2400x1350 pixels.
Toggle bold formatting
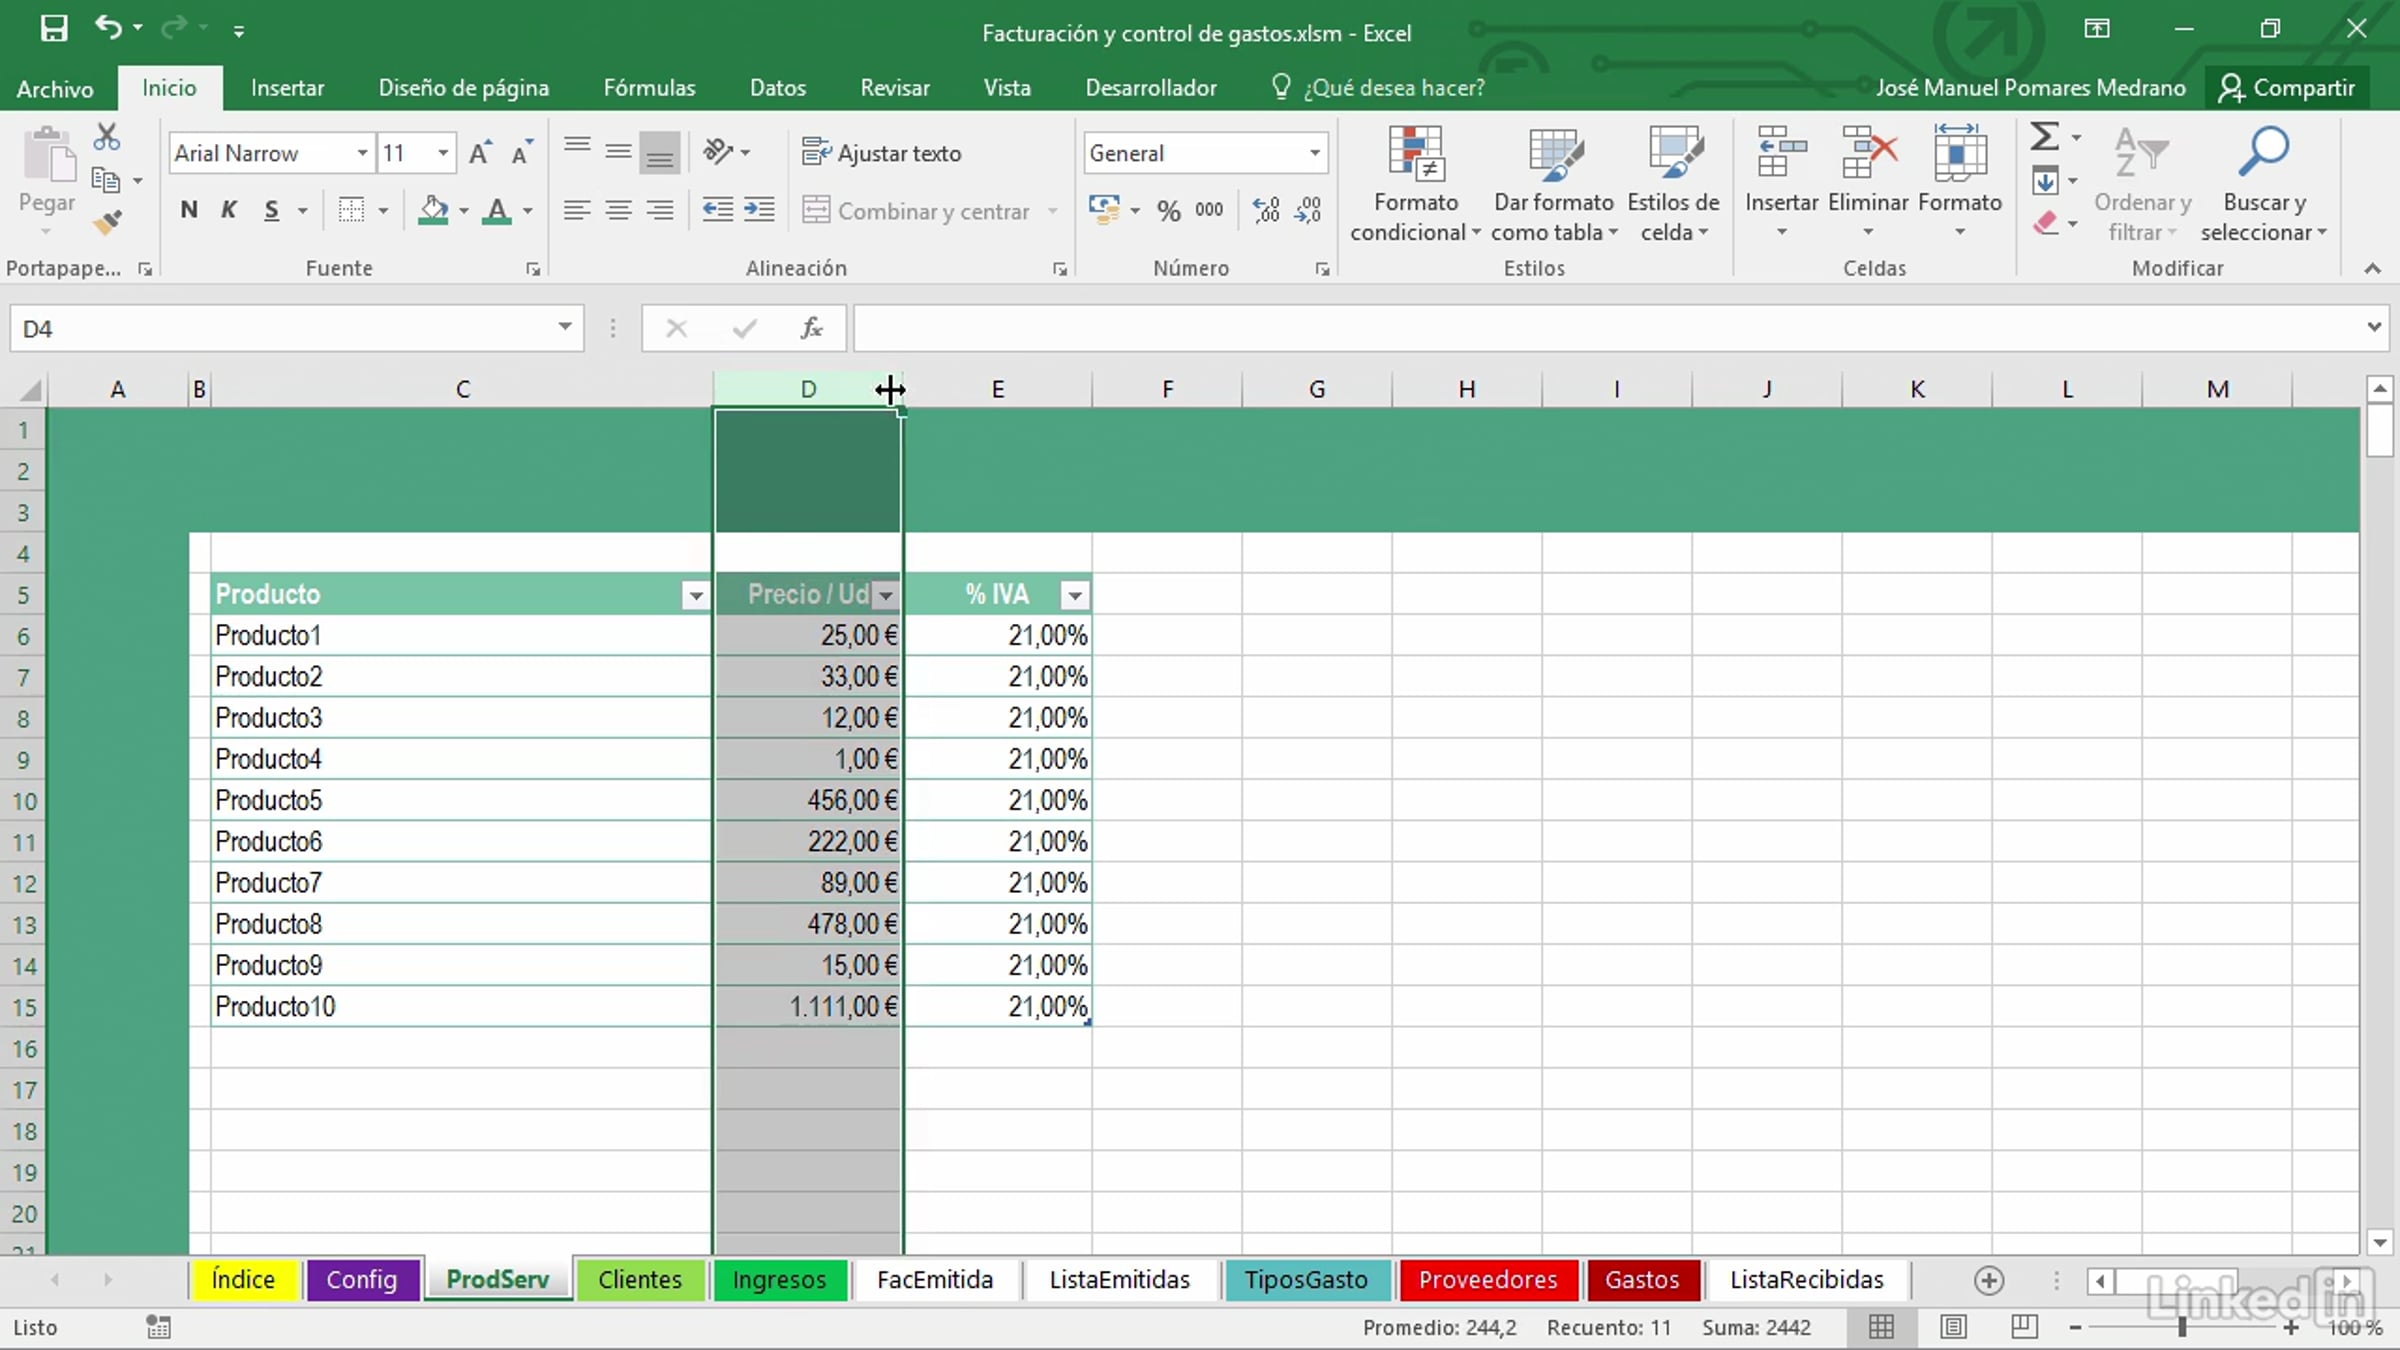point(188,210)
